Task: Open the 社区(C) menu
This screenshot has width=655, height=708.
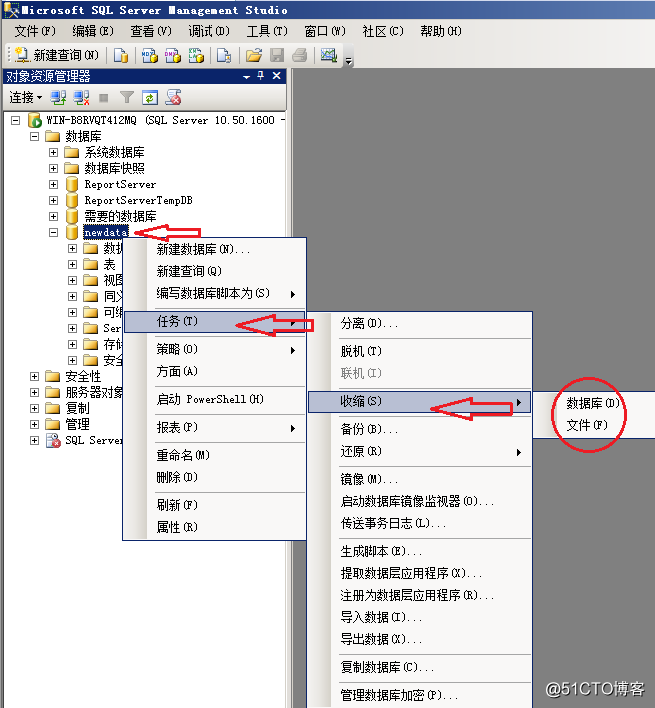Action: tap(383, 31)
